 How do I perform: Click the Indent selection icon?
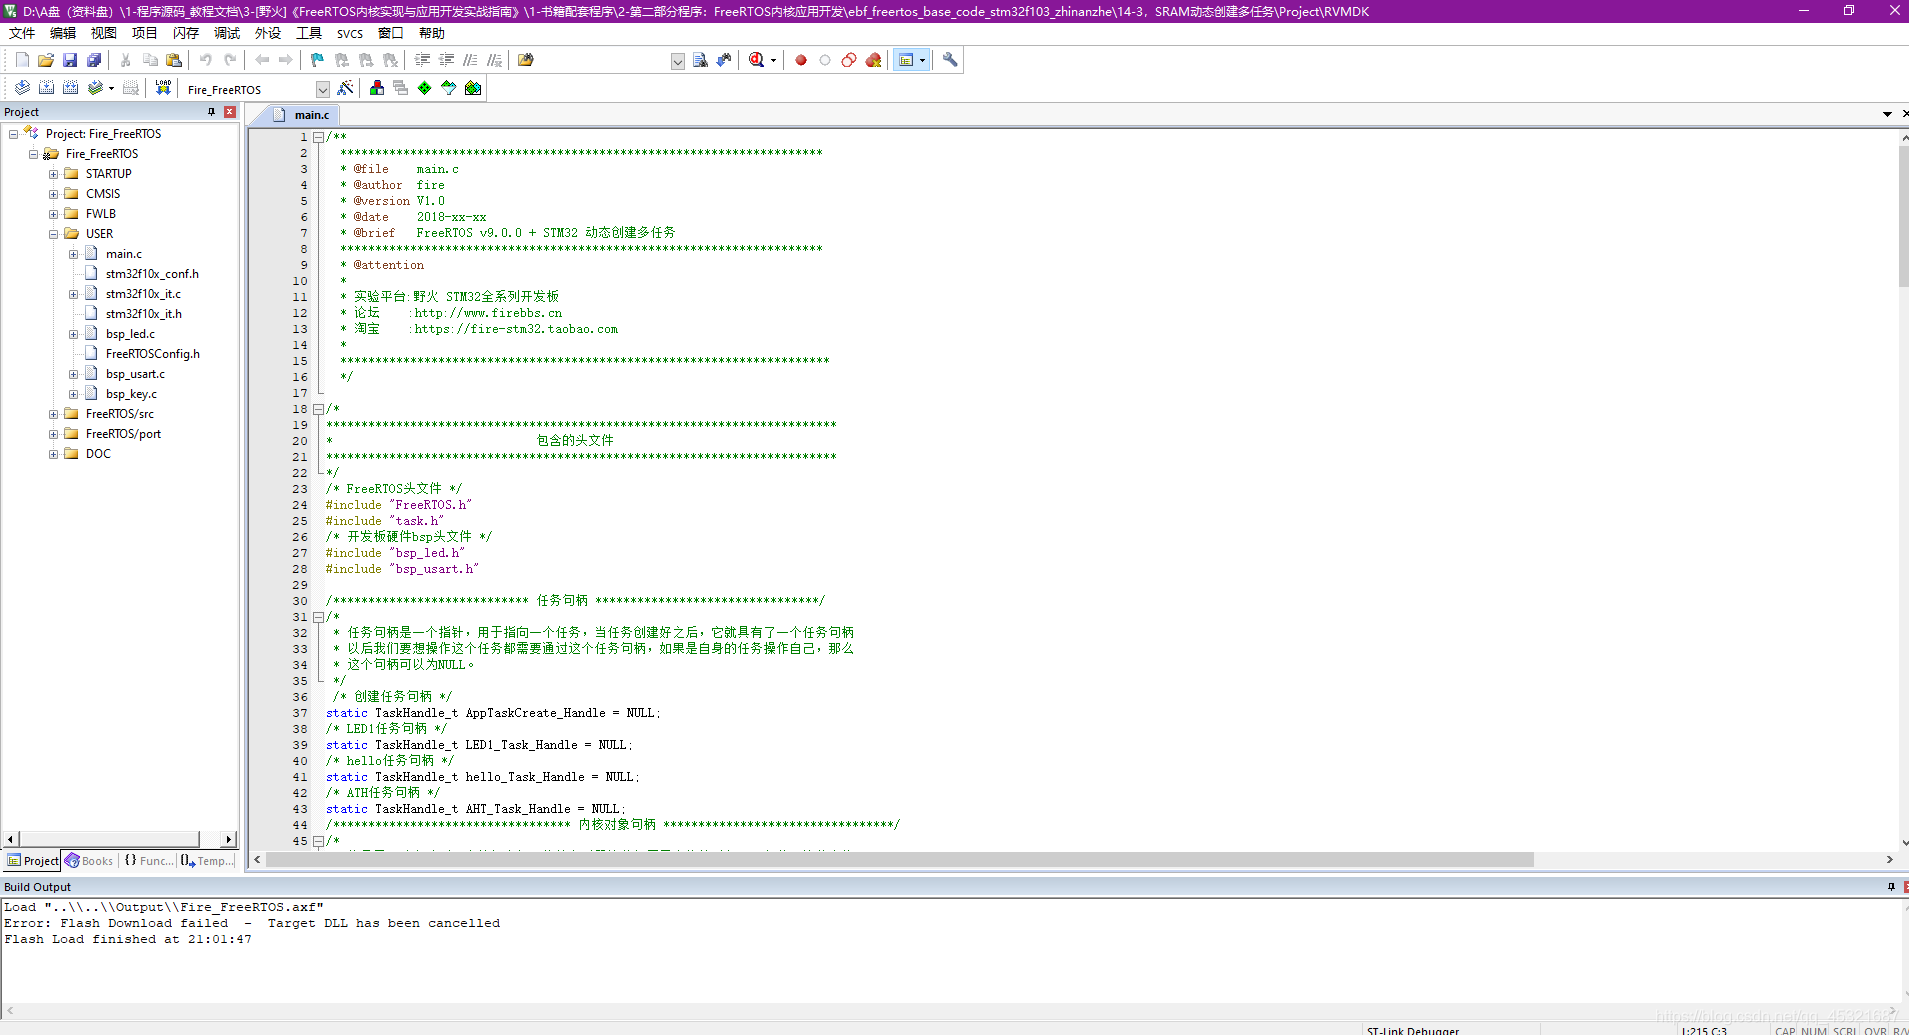(x=423, y=60)
